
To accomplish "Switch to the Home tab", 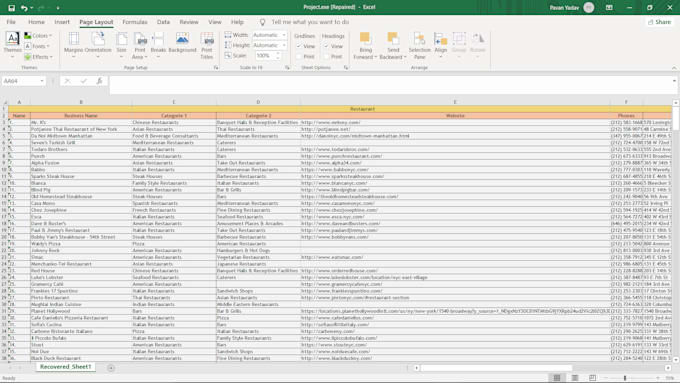I will tap(36, 22).
